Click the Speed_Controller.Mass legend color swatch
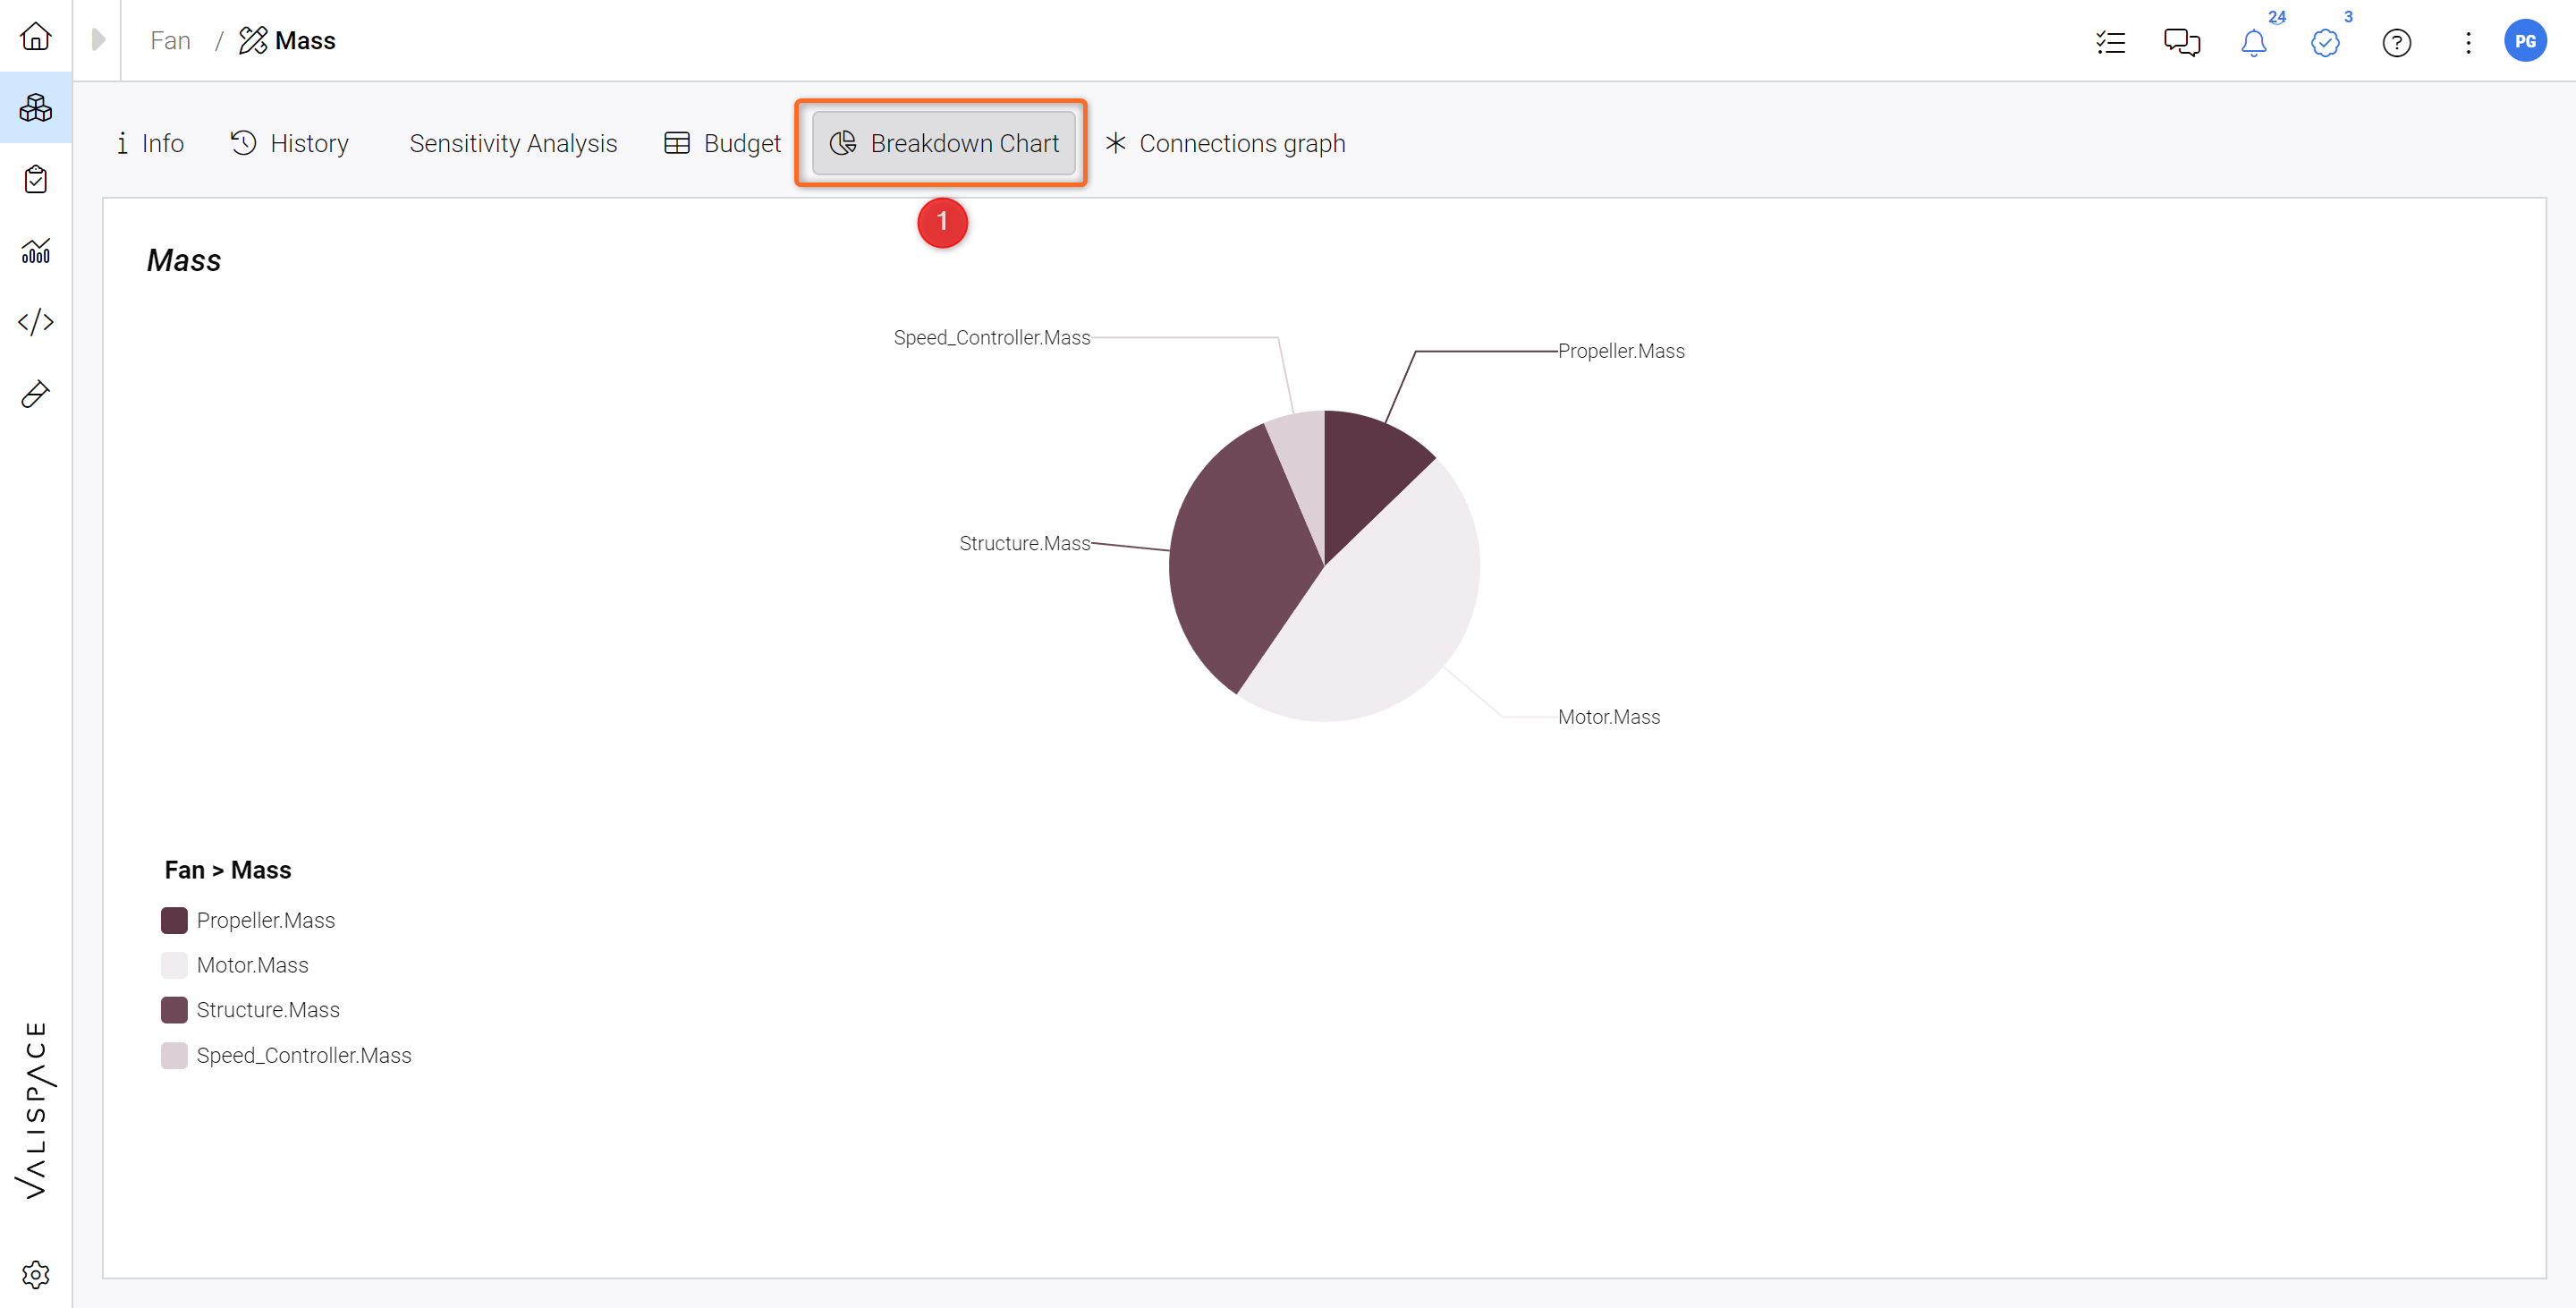Image resolution: width=2576 pixels, height=1308 pixels. click(x=174, y=1056)
